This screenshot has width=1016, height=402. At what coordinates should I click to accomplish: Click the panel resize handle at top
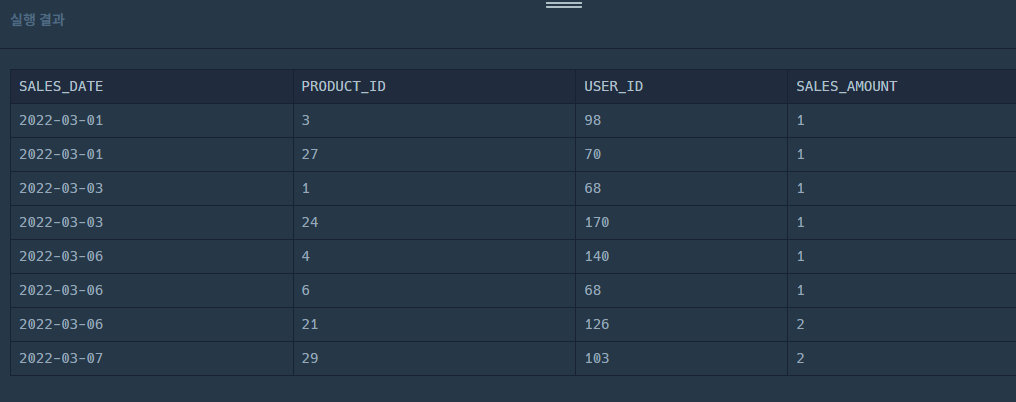click(564, 5)
